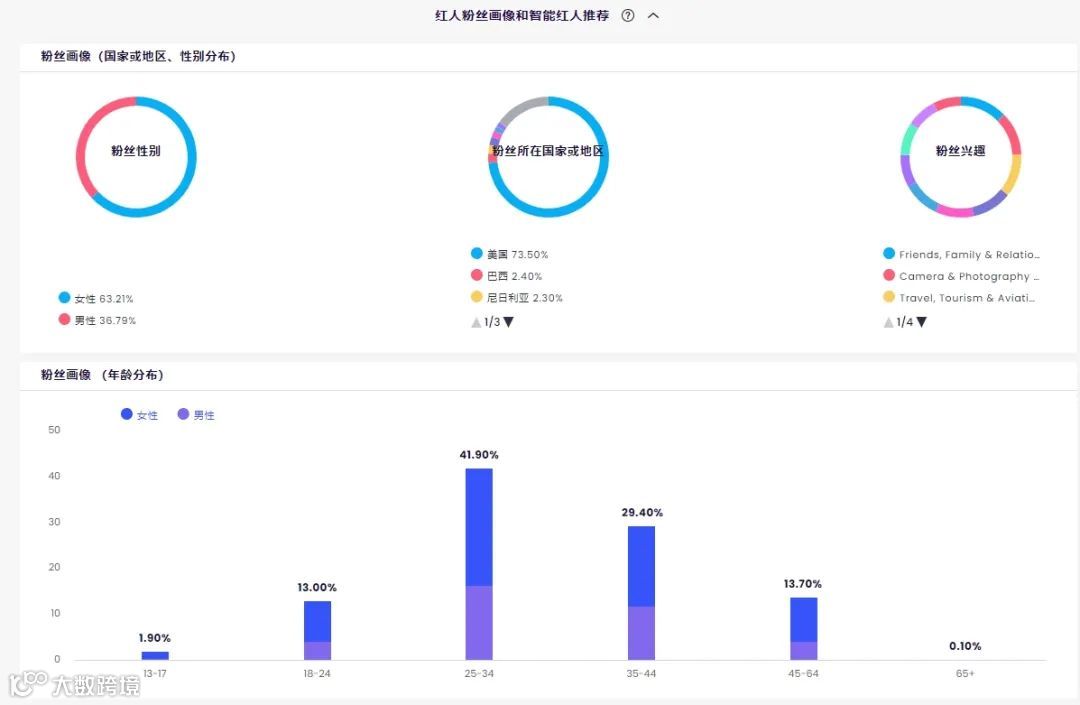Click the 粉丝所在国家或地区 donut chart
Viewport: 1080px width, 705px height.
click(x=548, y=156)
